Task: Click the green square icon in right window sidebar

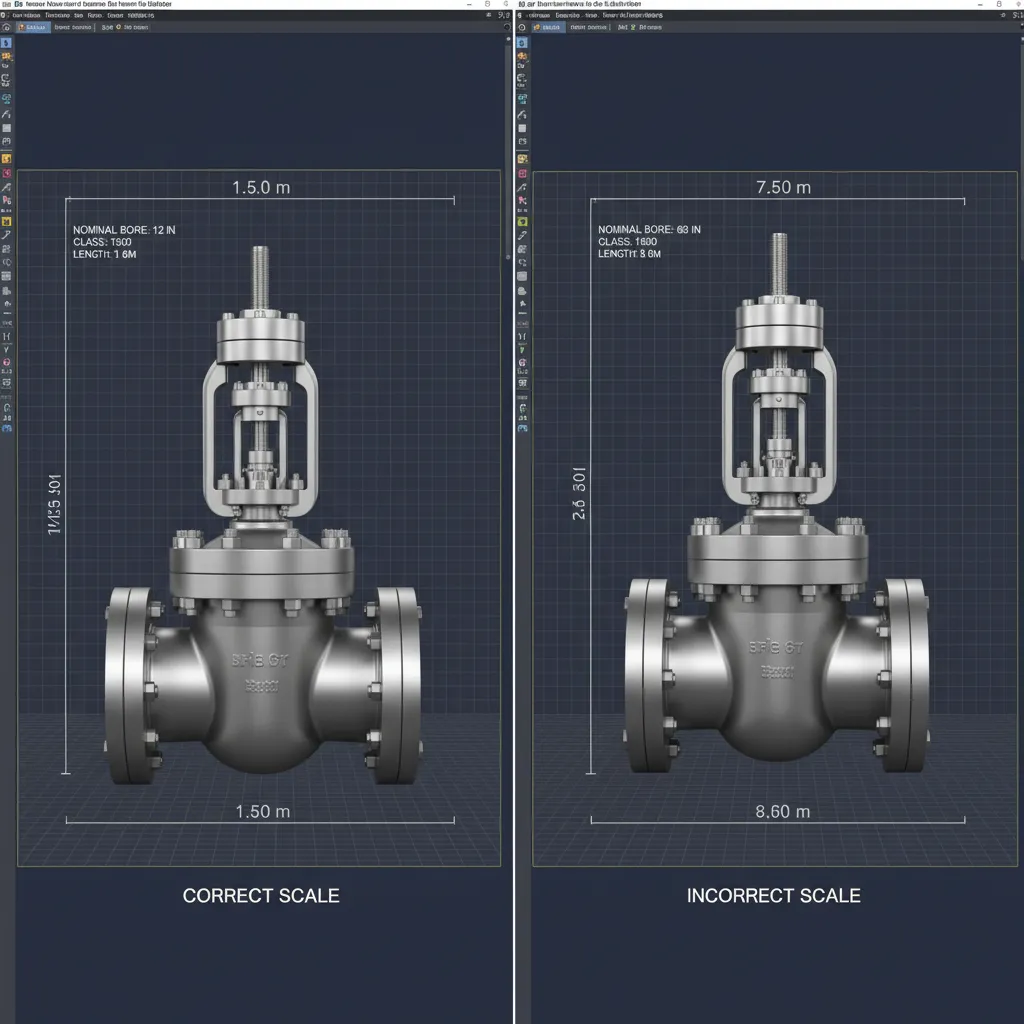Action: (x=522, y=221)
